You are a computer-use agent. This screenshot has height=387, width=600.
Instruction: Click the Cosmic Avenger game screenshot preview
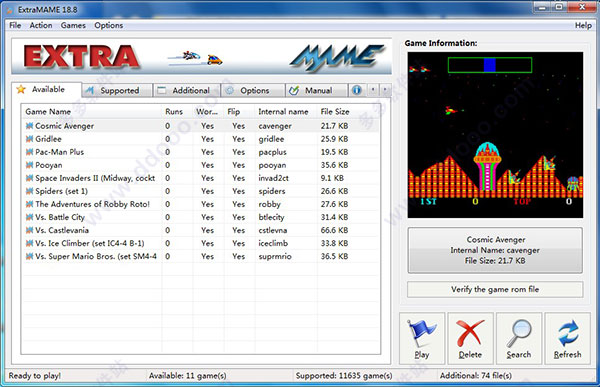click(x=495, y=135)
